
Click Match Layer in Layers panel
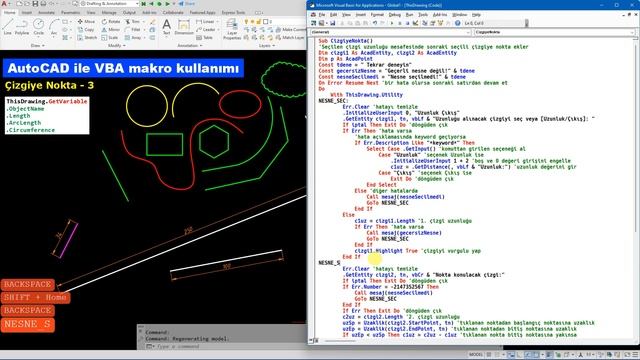pyautogui.click(x=289, y=38)
